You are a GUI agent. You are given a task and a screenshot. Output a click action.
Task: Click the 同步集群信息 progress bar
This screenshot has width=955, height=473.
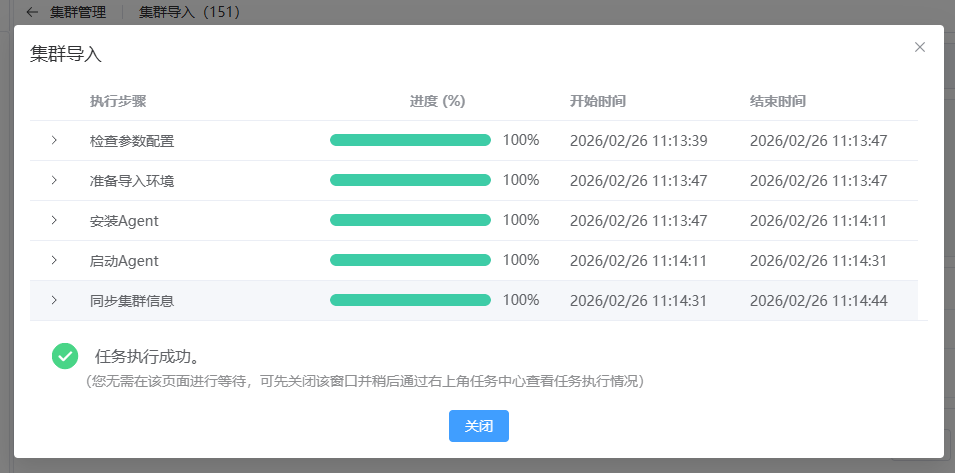click(410, 300)
